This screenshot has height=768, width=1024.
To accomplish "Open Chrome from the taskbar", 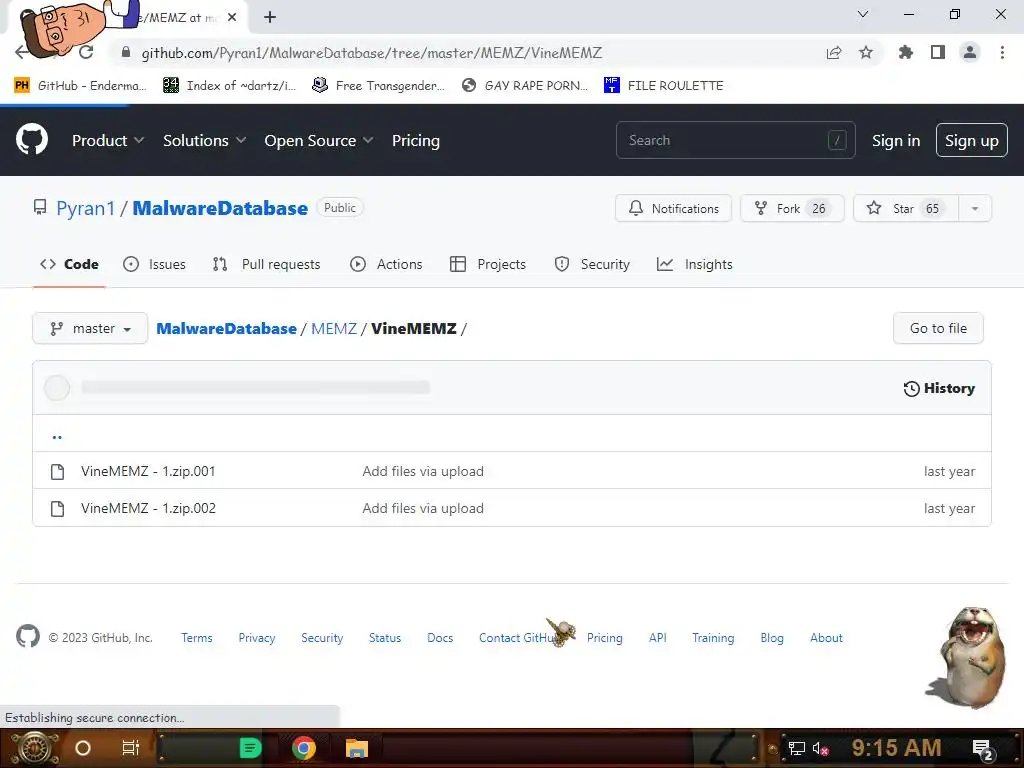I will point(304,748).
